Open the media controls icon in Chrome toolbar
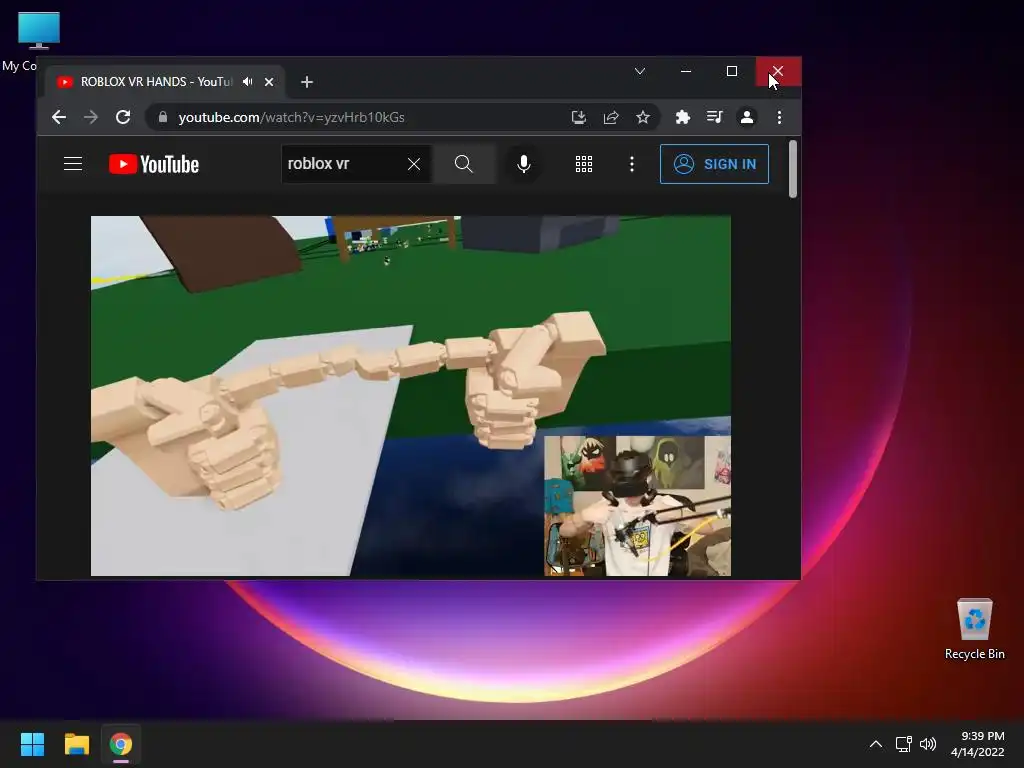1024x768 pixels. (714, 118)
